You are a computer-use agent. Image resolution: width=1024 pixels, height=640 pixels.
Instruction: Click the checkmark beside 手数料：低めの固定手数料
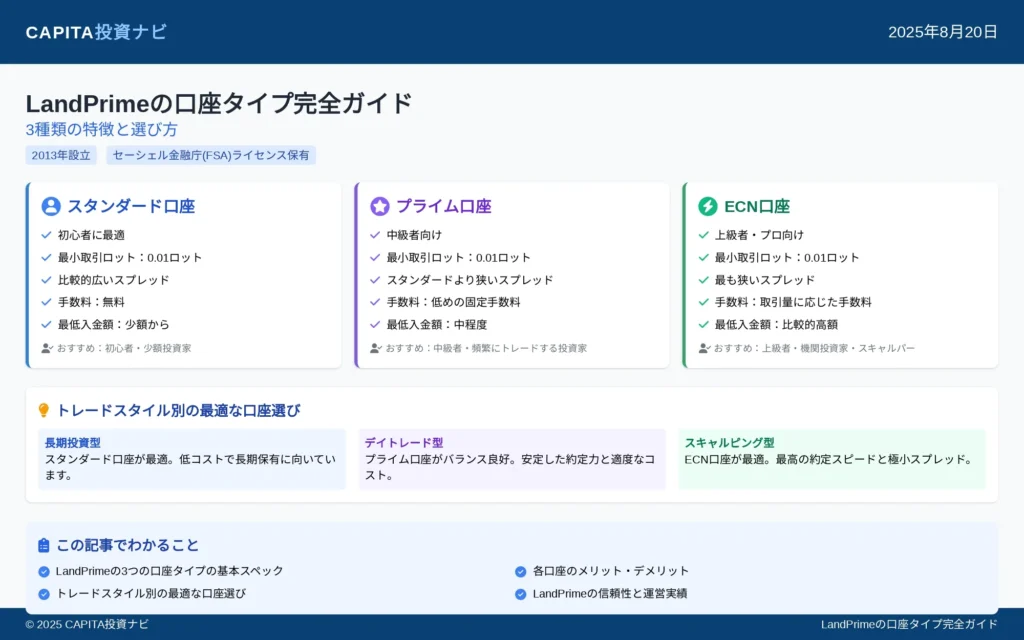pos(375,302)
